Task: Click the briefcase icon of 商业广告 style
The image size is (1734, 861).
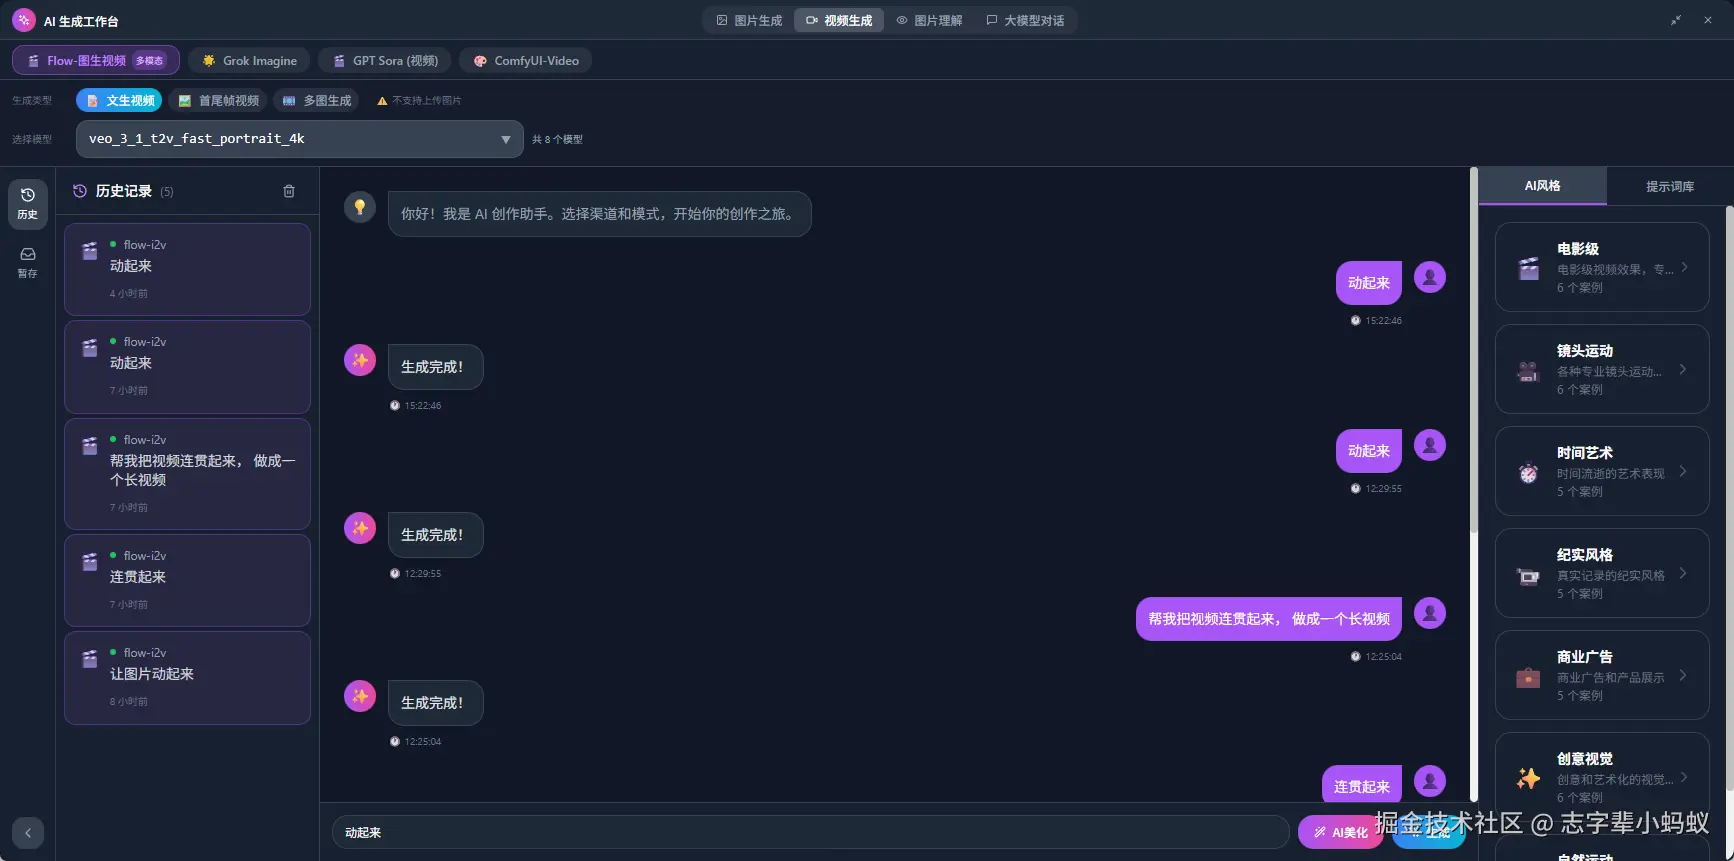Action: coord(1529,676)
